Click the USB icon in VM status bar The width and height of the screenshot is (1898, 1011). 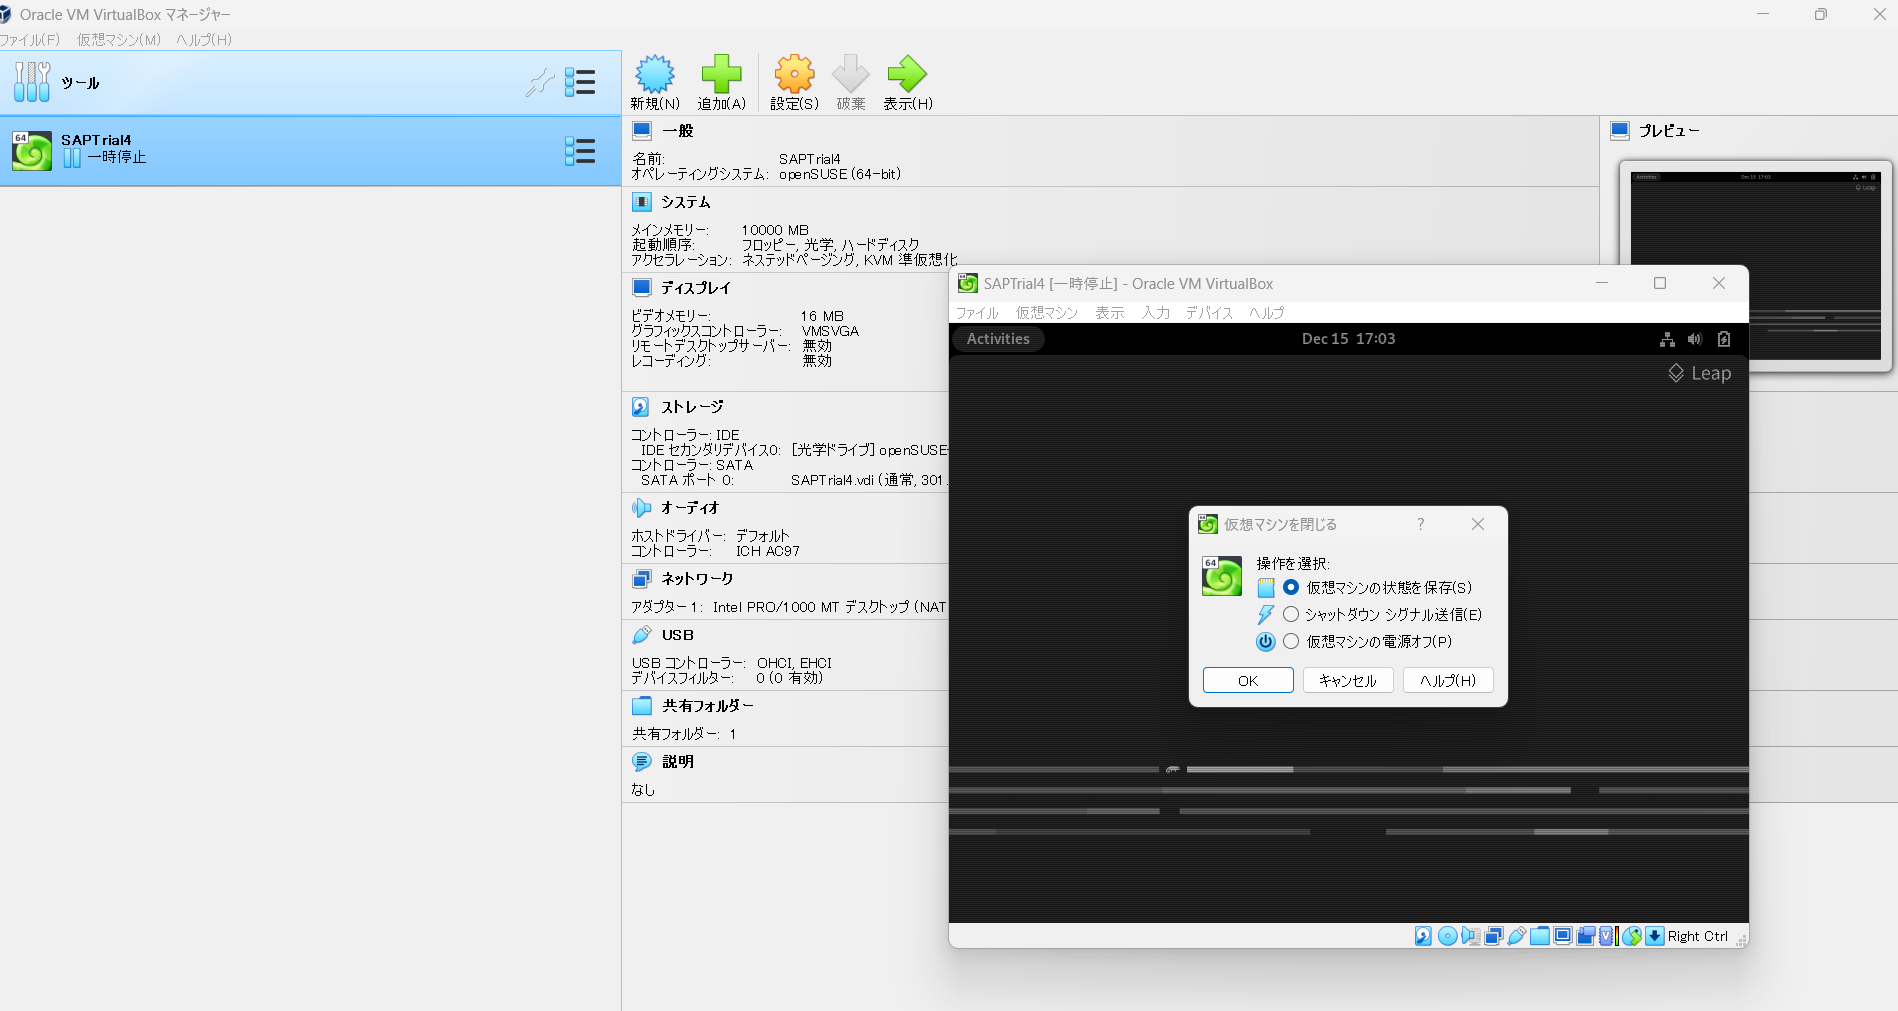(x=1516, y=936)
